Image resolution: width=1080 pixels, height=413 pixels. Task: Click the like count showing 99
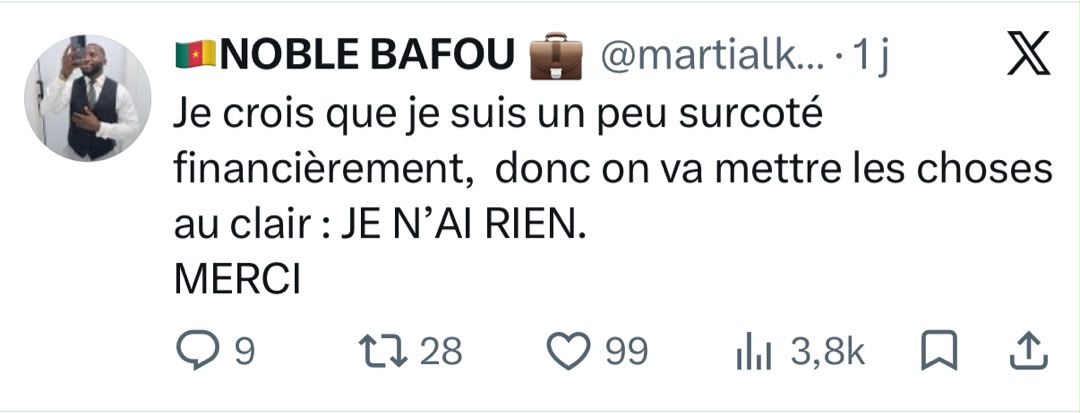pyautogui.click(x=627, y=352)
